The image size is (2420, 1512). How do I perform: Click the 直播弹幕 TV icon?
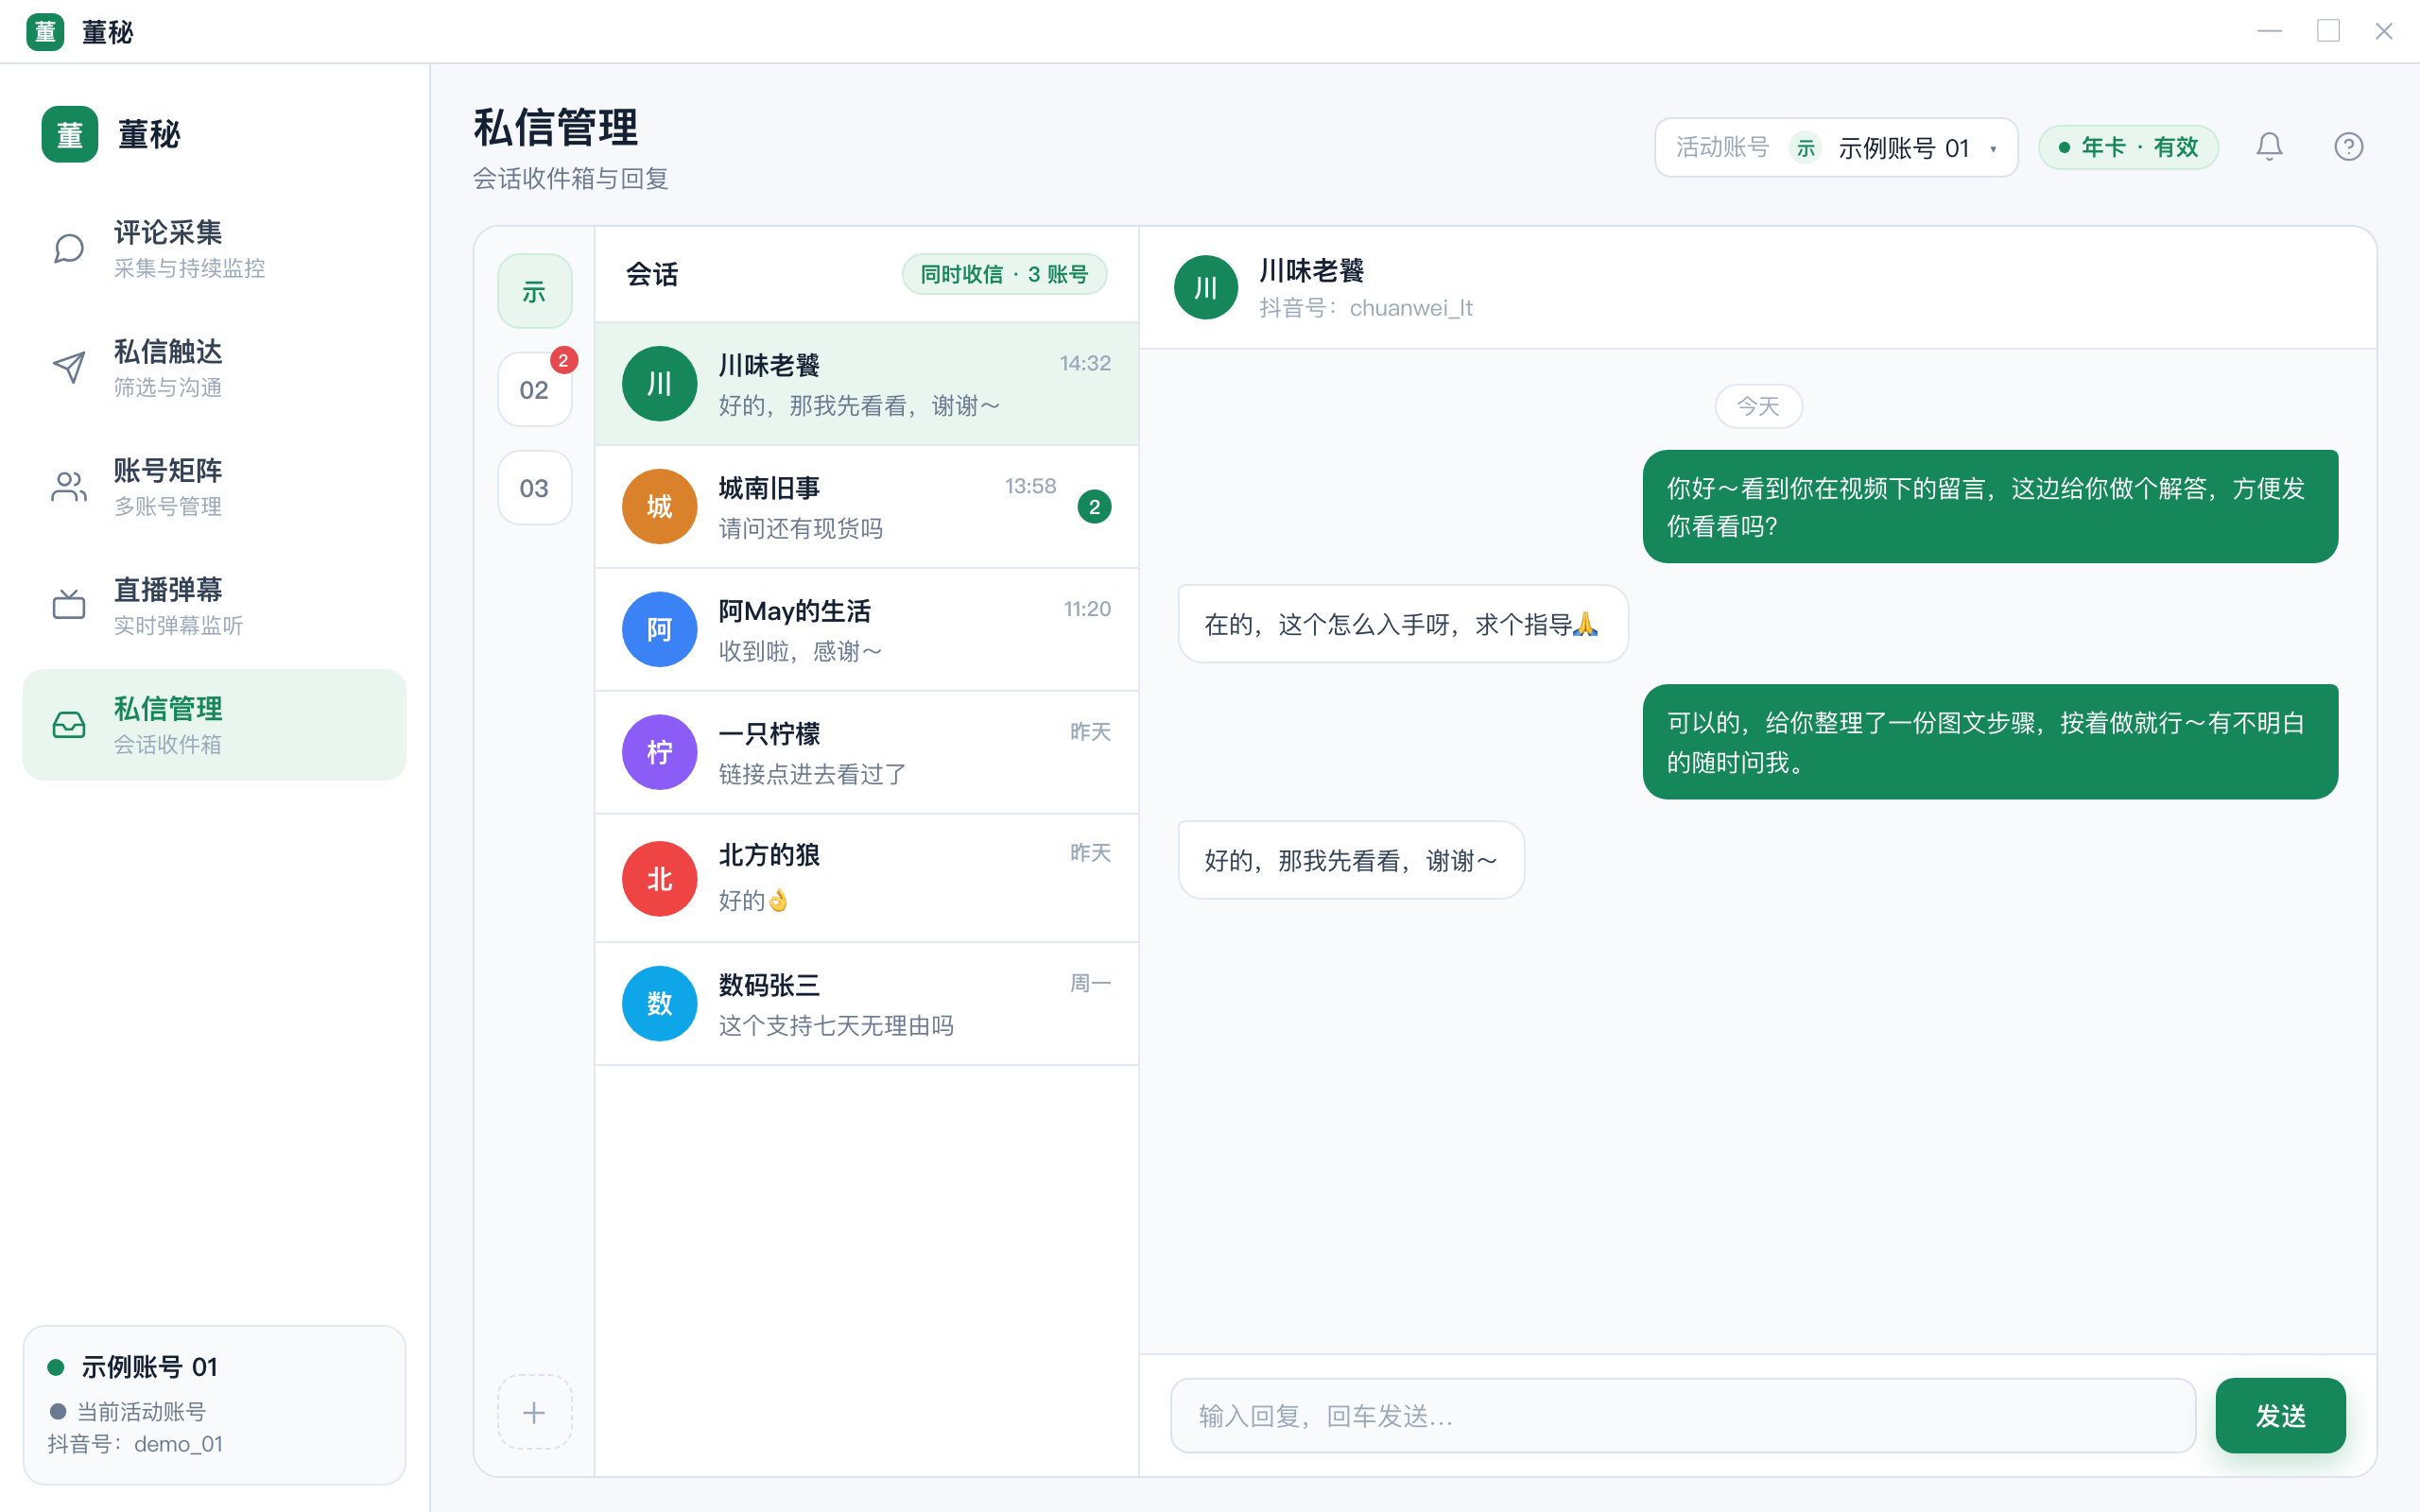68,606
